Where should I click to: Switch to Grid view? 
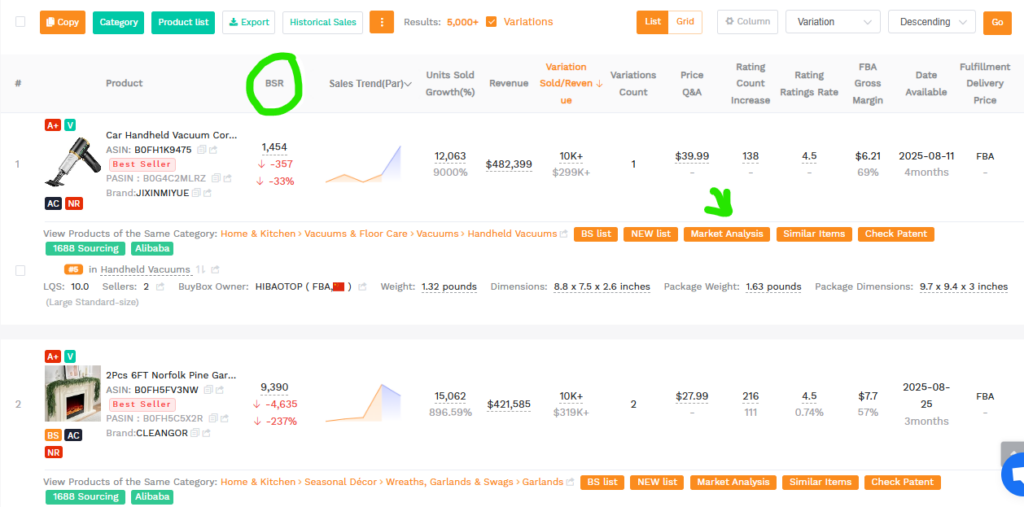click(684, 21)
